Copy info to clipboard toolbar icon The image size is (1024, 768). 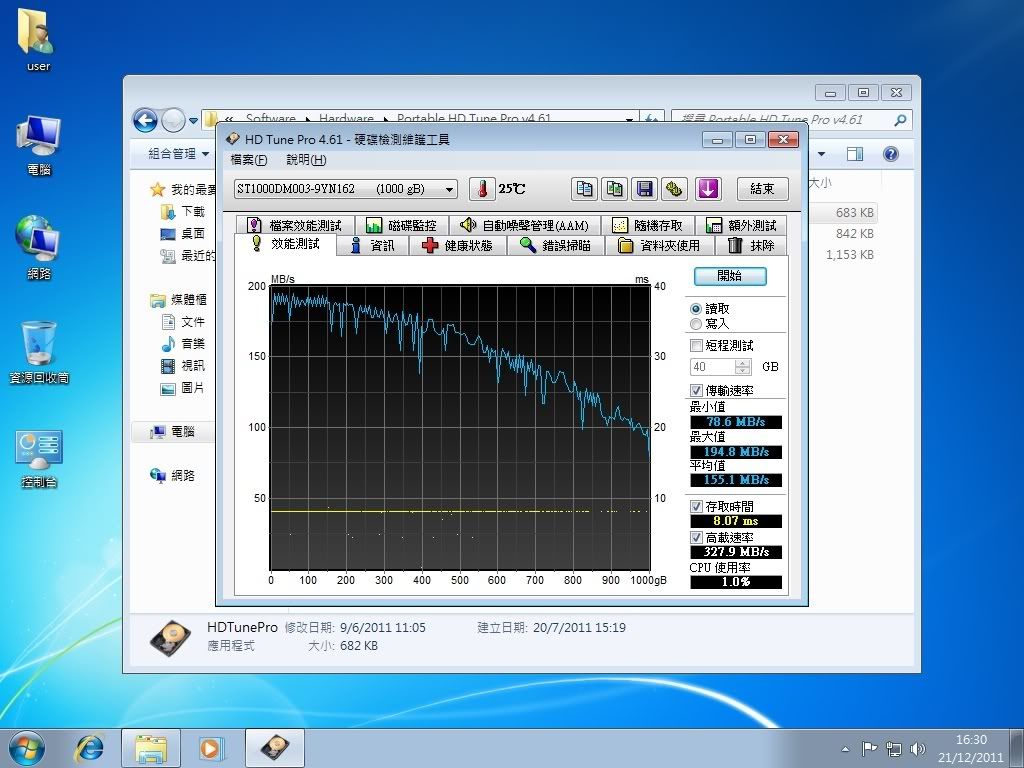[x=584, y=189]
